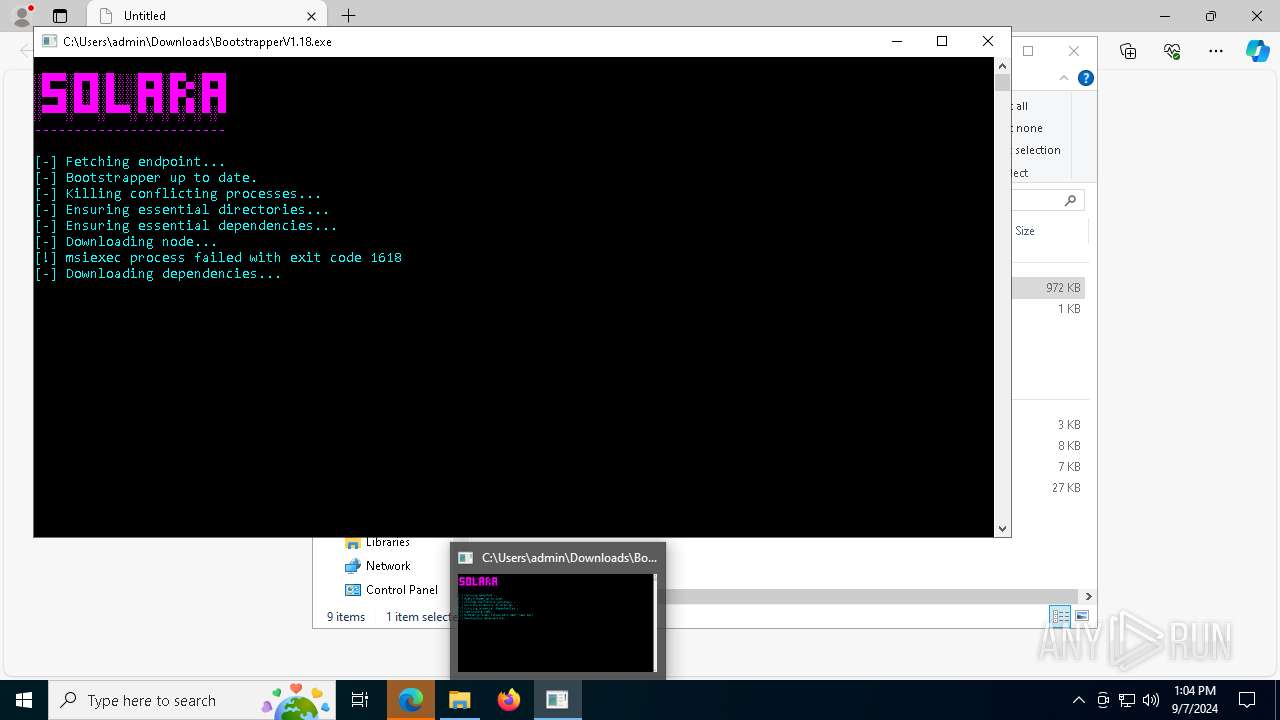Click the console app taskbar icon
1280x720 pixels.
[x=557, y=700]
